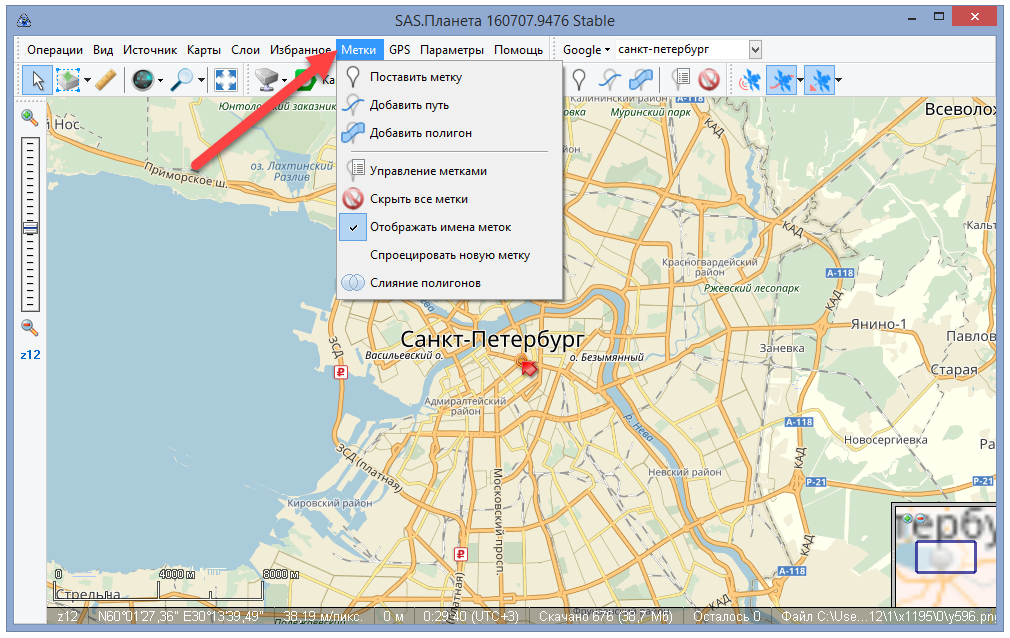Click the hide all placemarks toolbar icon

coord(709,80)
